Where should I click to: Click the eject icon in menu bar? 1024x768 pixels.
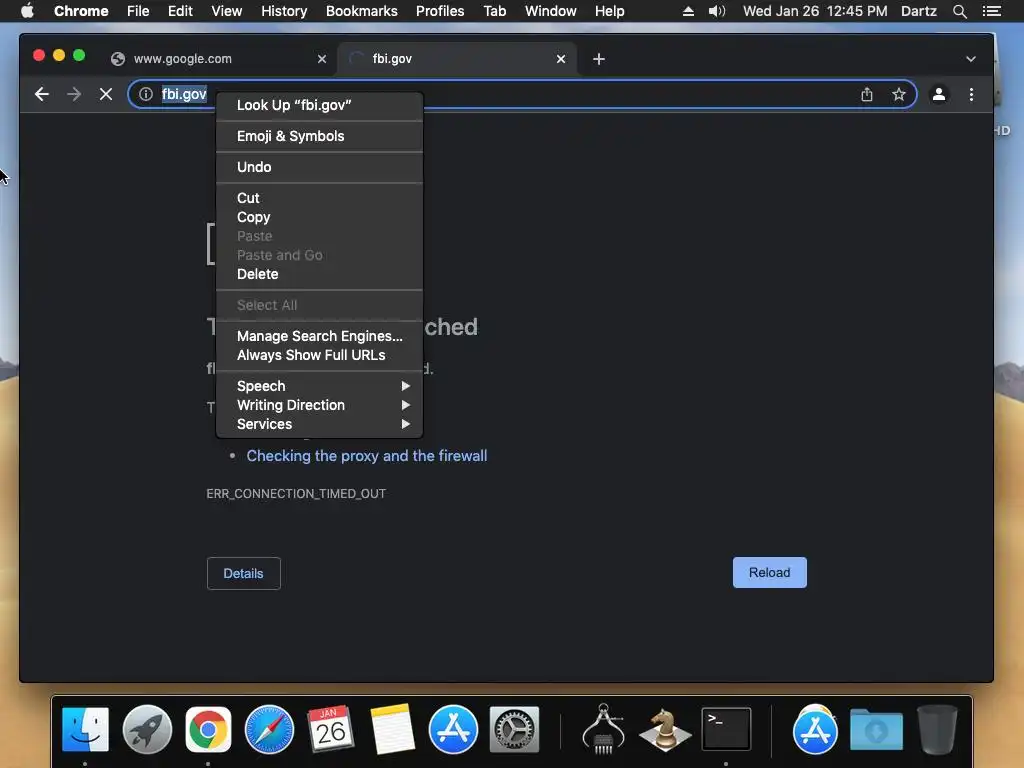point(688,11)
